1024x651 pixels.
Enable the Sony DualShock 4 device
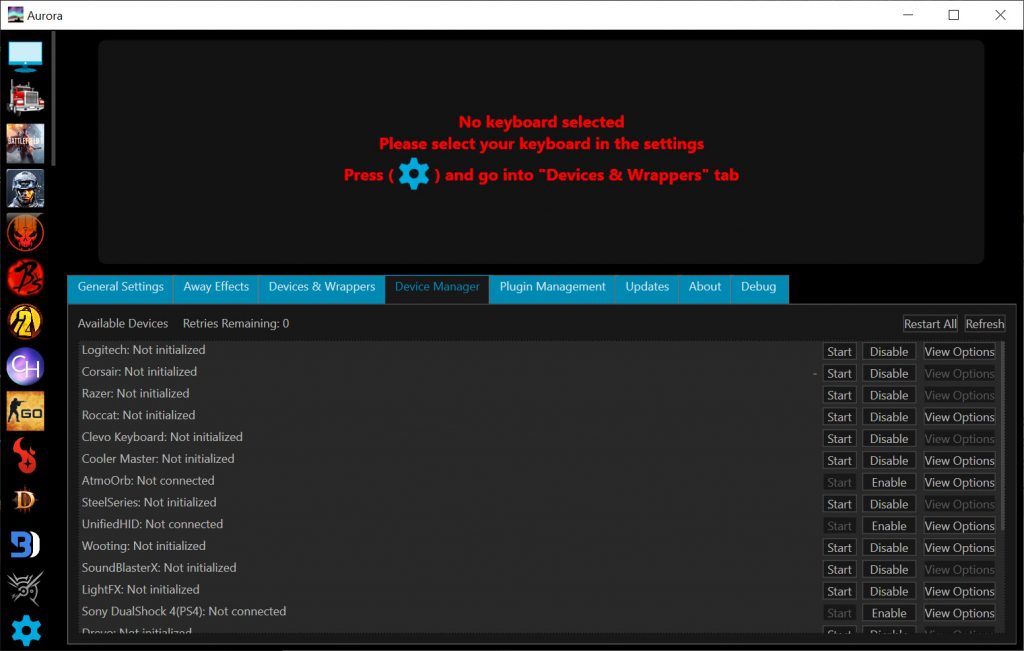pos(889,614)
